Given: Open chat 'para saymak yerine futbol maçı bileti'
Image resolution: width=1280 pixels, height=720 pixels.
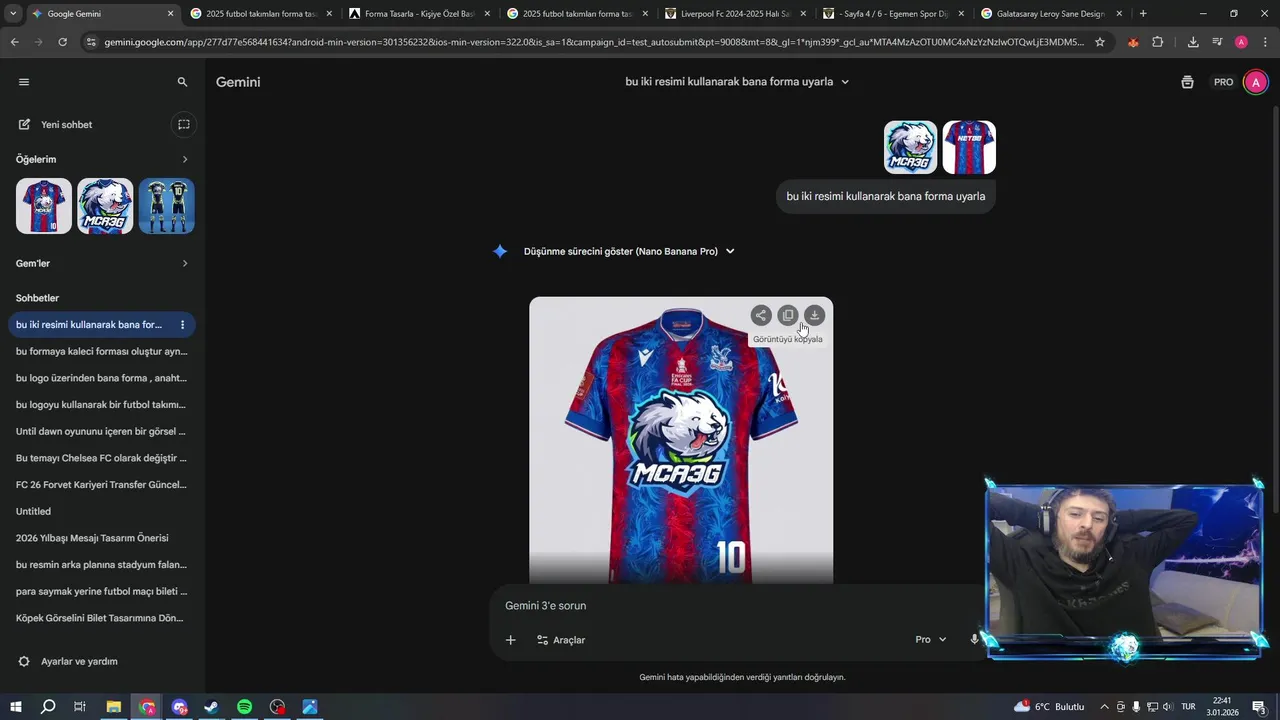Looking at the screenshot, I should point(101,591).
